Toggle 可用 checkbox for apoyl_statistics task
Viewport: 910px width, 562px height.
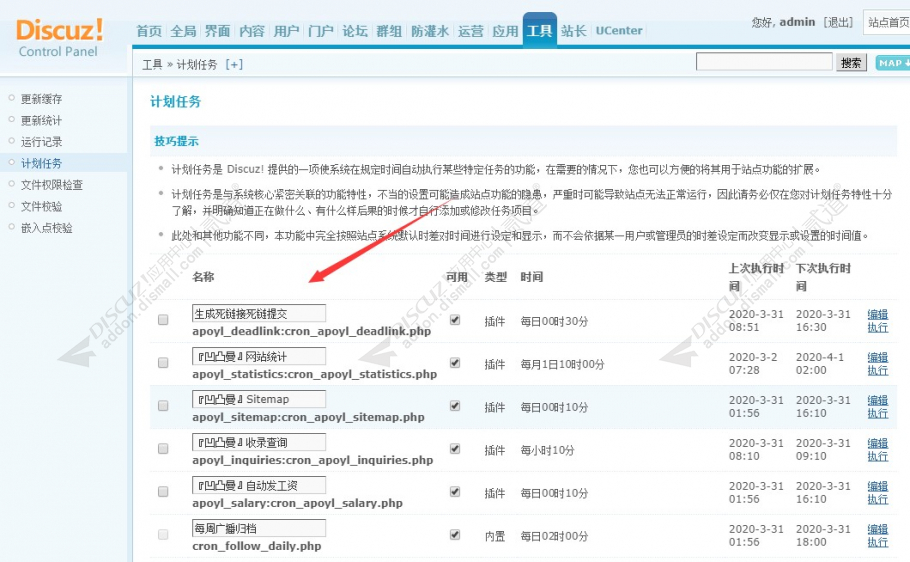click(x=455, y=363)
